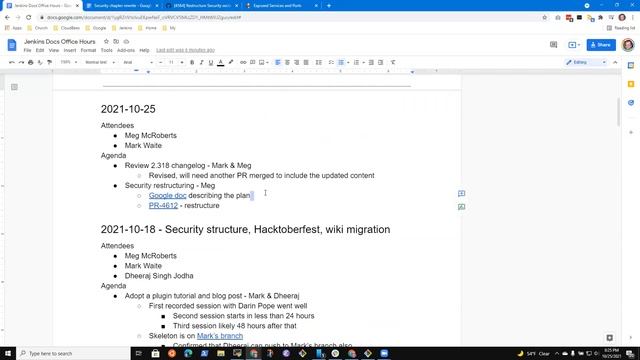Apply italic formatting
Screen dimensions: 640x360
(201, 62)
